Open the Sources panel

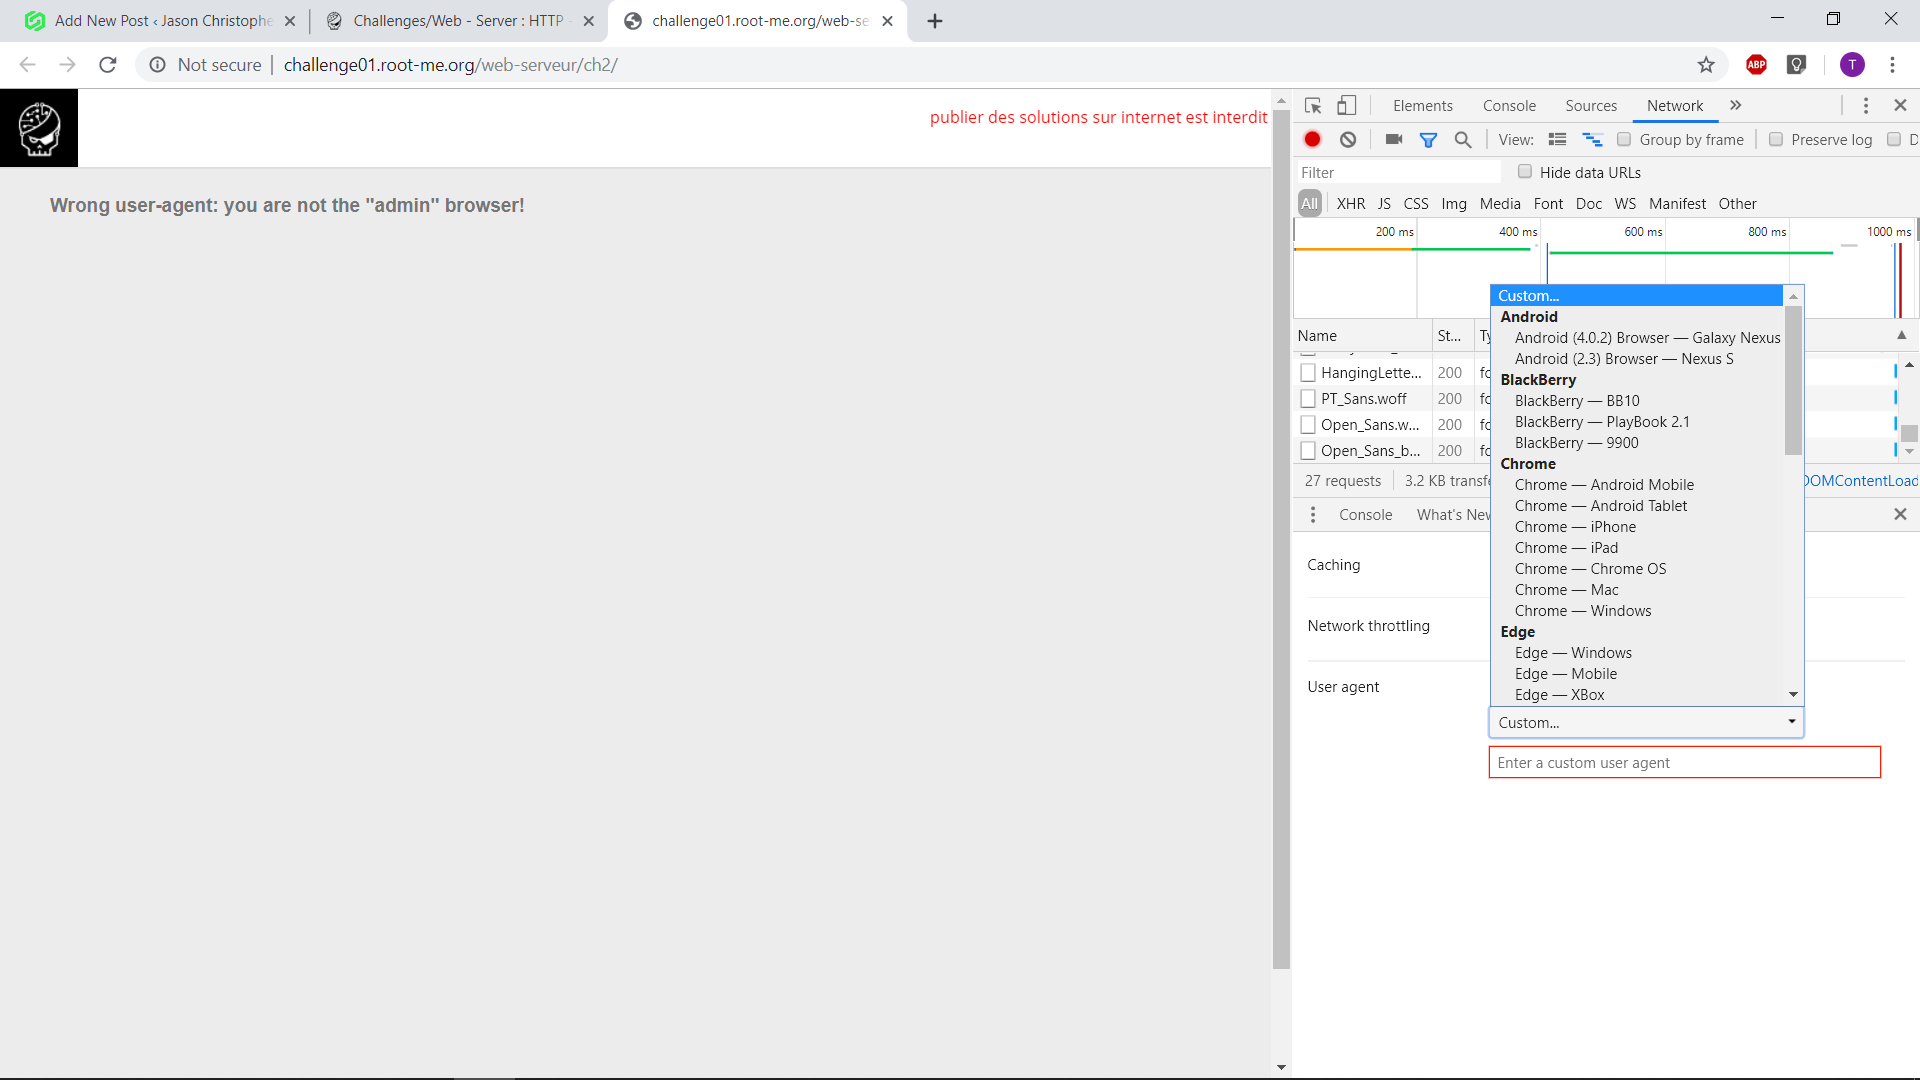tap(1591, 105)
